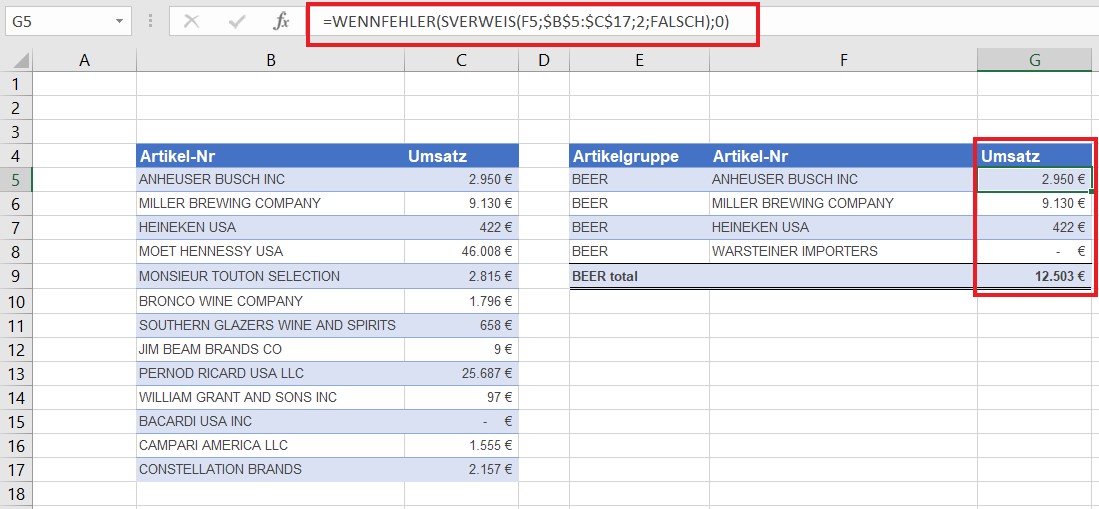1099x509 pixels.
Task: Select cell 'MONSIEUR TOUTON SELECTION'
Action: click(271, 276)
